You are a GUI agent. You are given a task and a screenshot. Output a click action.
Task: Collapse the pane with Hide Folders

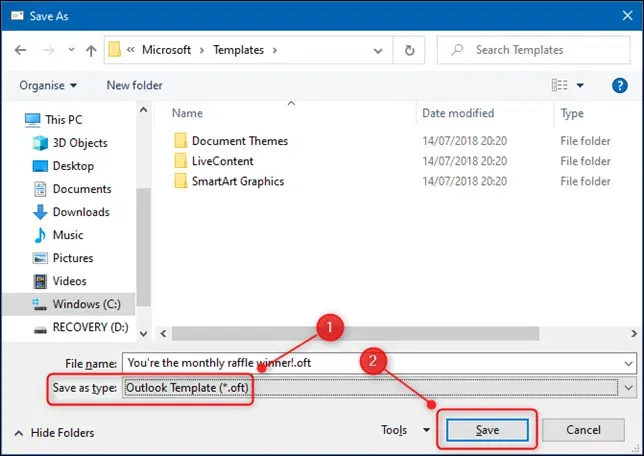[54, 433]
